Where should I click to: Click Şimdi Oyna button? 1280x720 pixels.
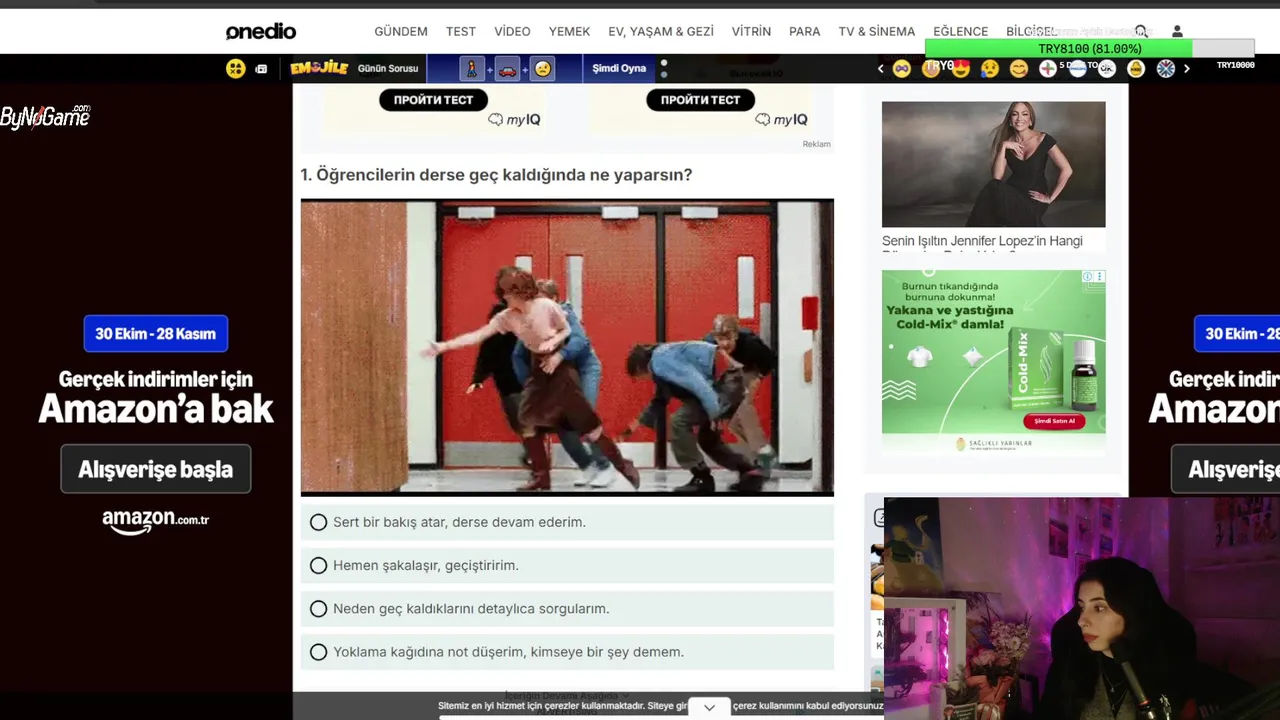(619, 68)
